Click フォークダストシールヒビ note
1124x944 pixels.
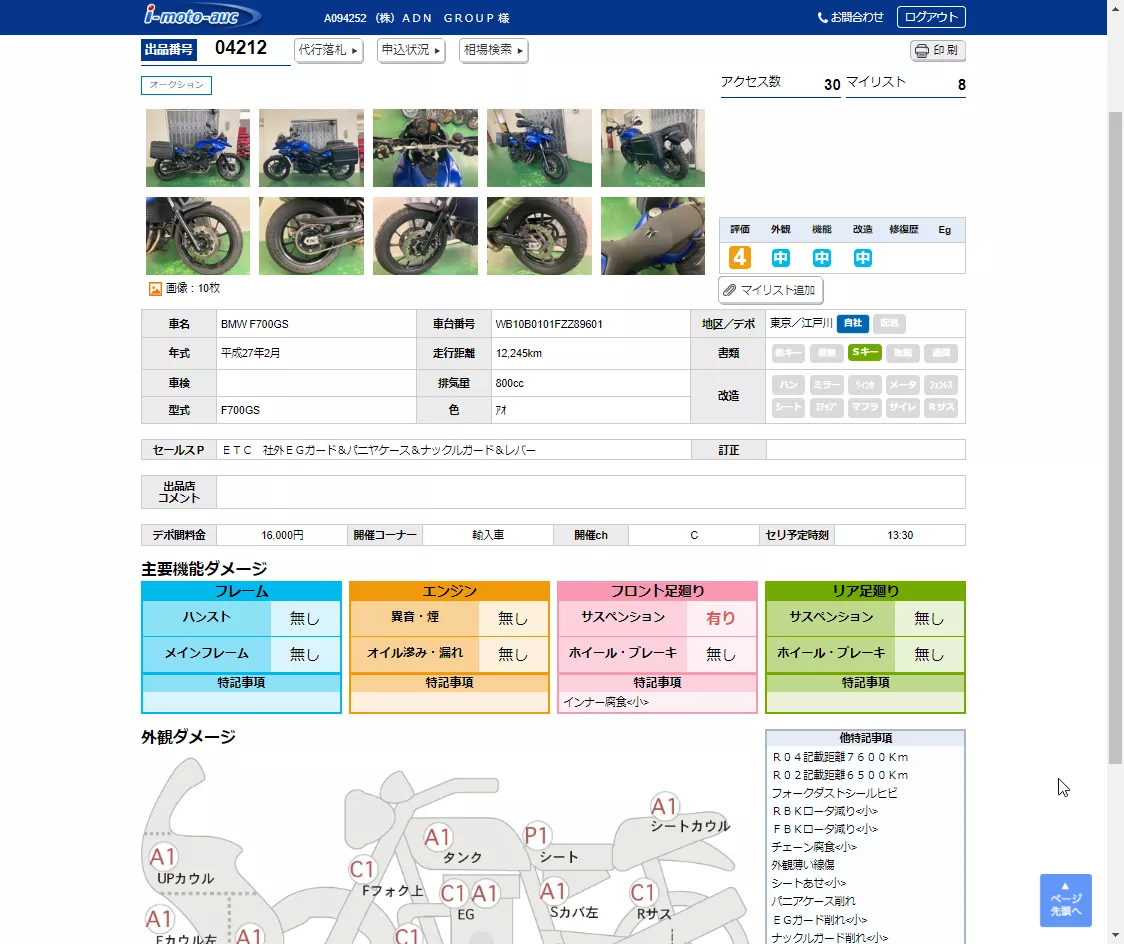tap(834, 793)
